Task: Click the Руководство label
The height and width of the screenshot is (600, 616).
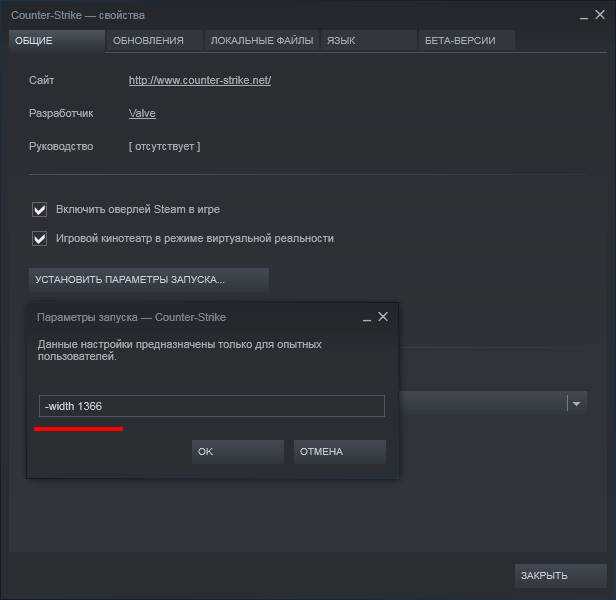Action: coord(61,147)
